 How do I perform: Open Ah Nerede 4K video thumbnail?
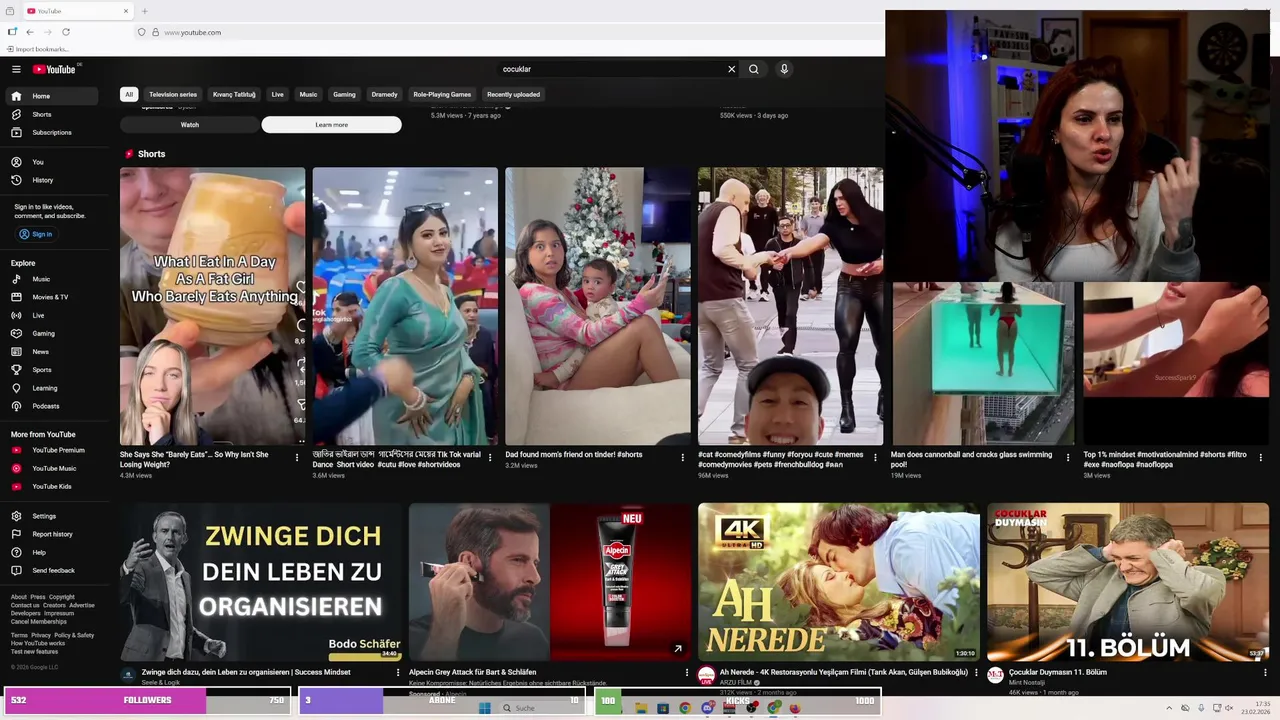(x=839, y=582)
